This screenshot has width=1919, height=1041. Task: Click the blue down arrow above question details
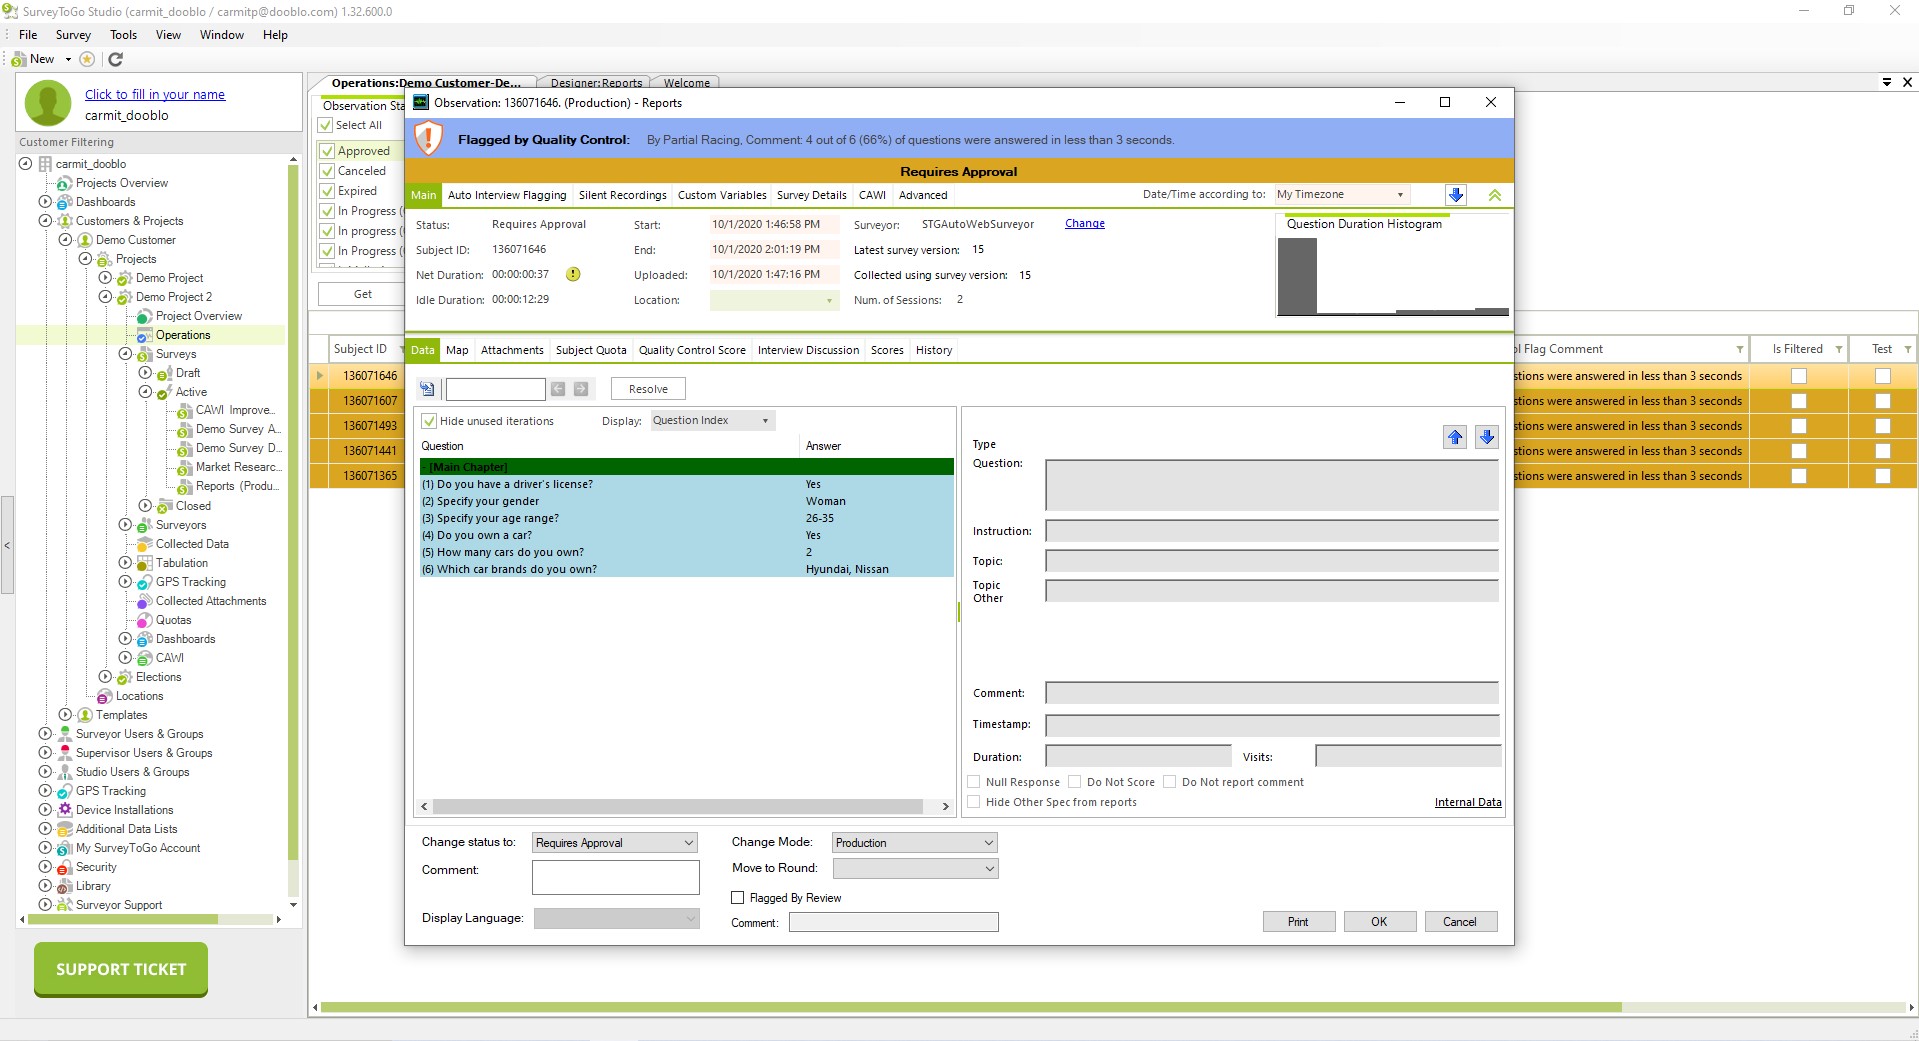[x=1487, y=437]
